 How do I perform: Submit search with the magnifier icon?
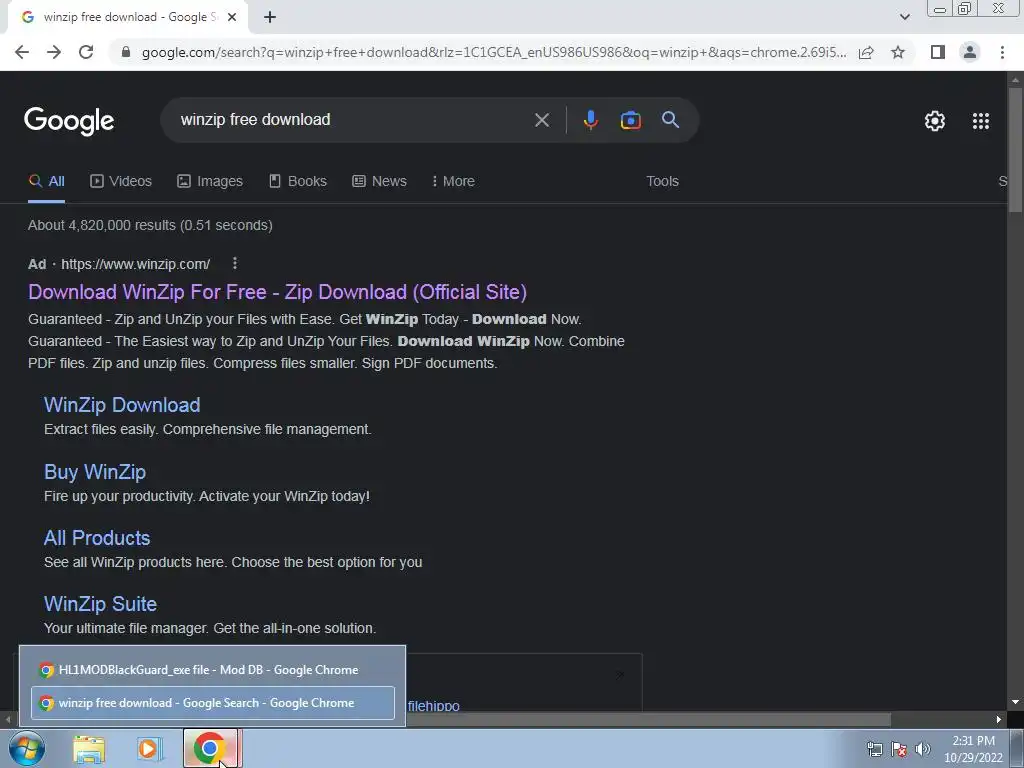(670, 120)
